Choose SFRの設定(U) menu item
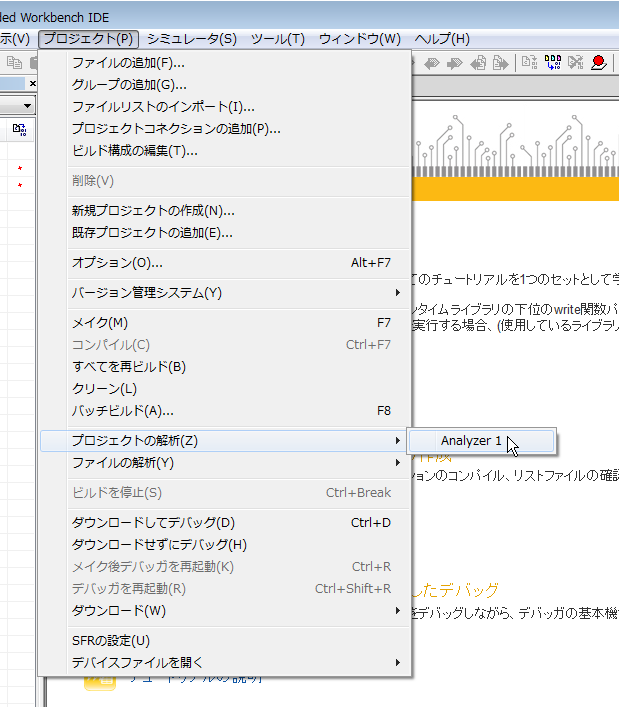 [225, 641]
